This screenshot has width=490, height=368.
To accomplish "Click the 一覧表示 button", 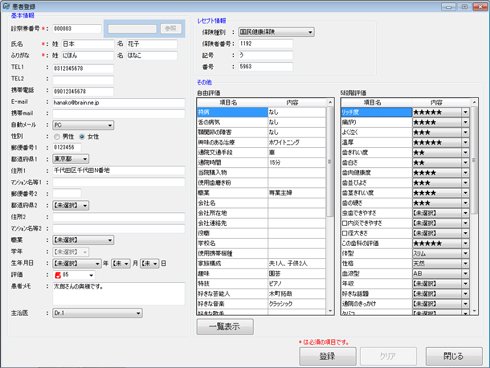I will [225, 326].
